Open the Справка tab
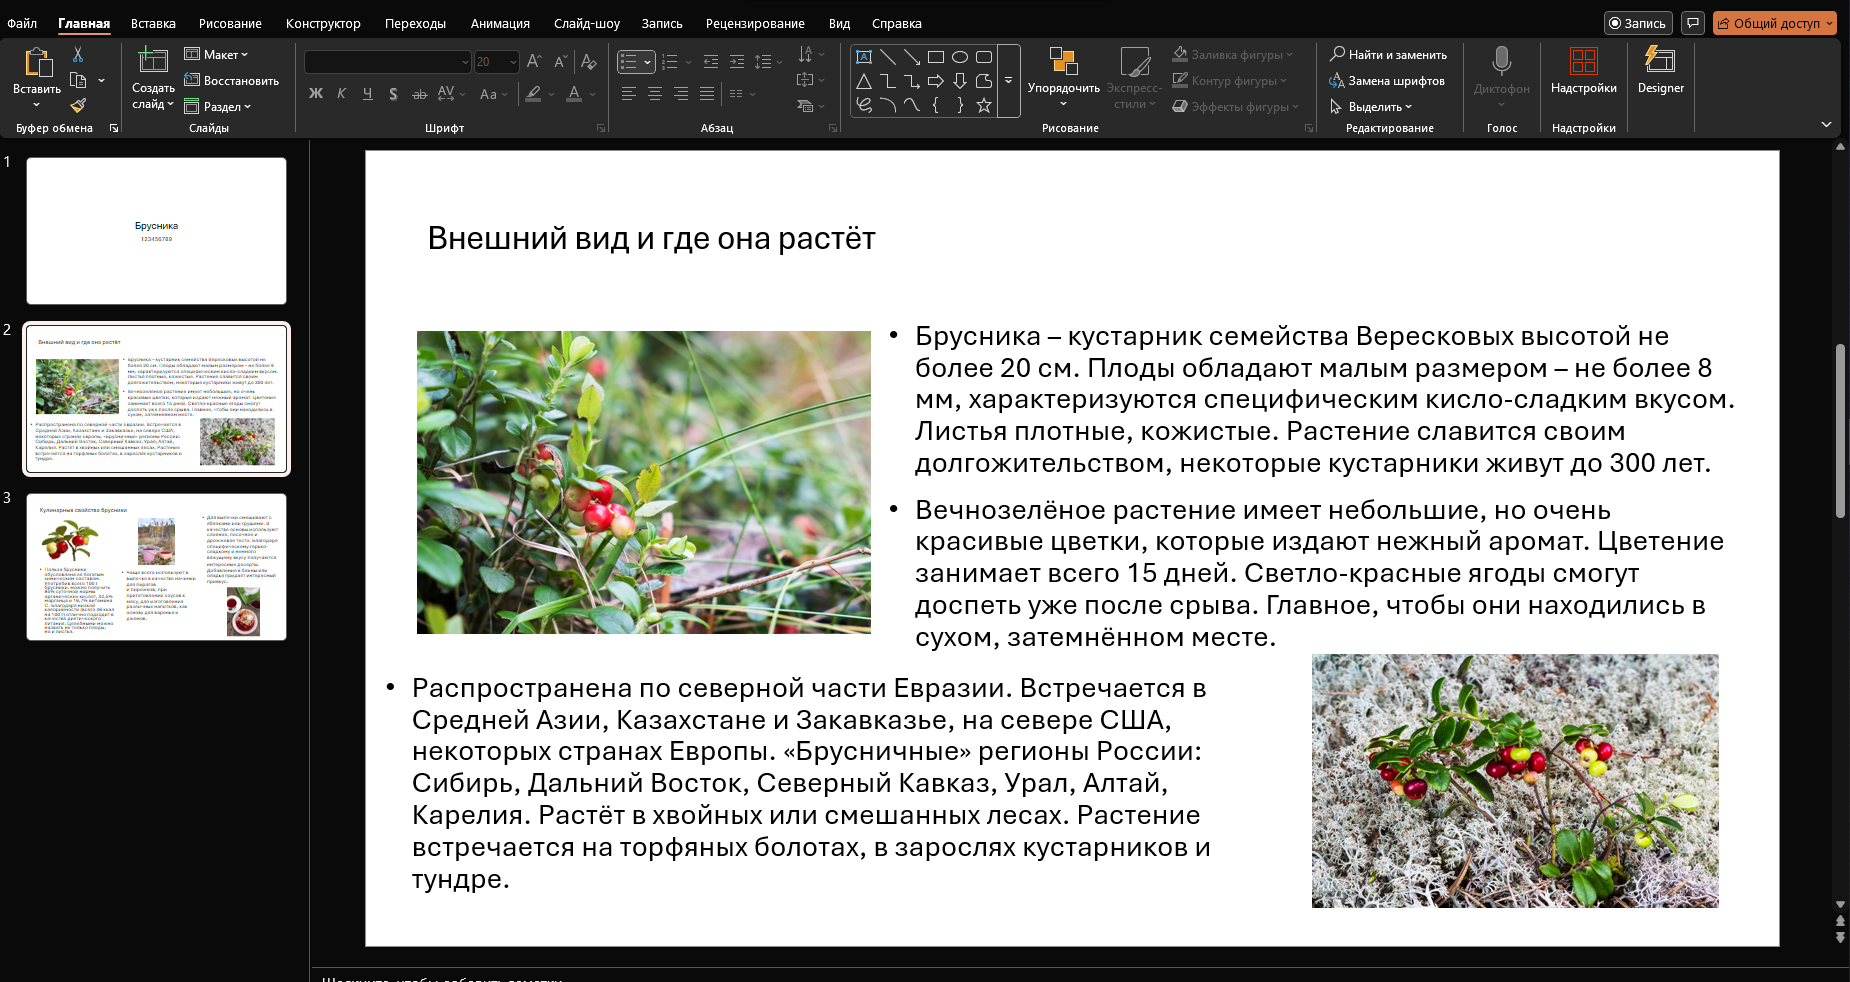The image size is (1850, 982). (896, 23)
